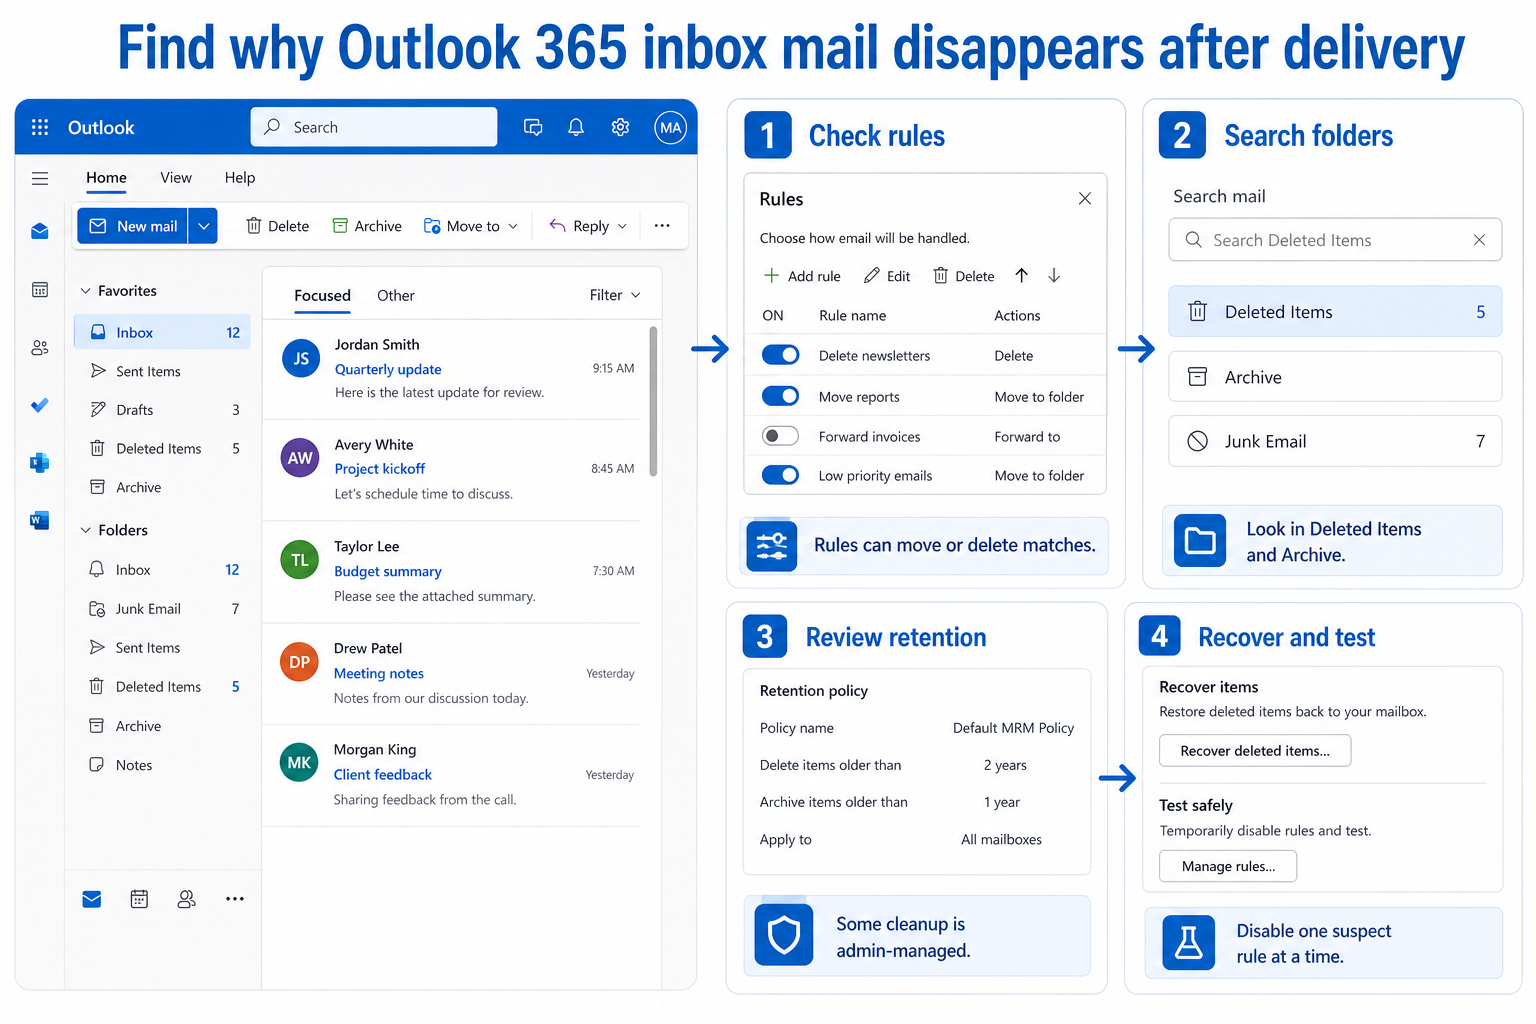Screen dimensions: 1536x1024
Task: Select Inbox under Favorites
Action: tap(162, 333)
